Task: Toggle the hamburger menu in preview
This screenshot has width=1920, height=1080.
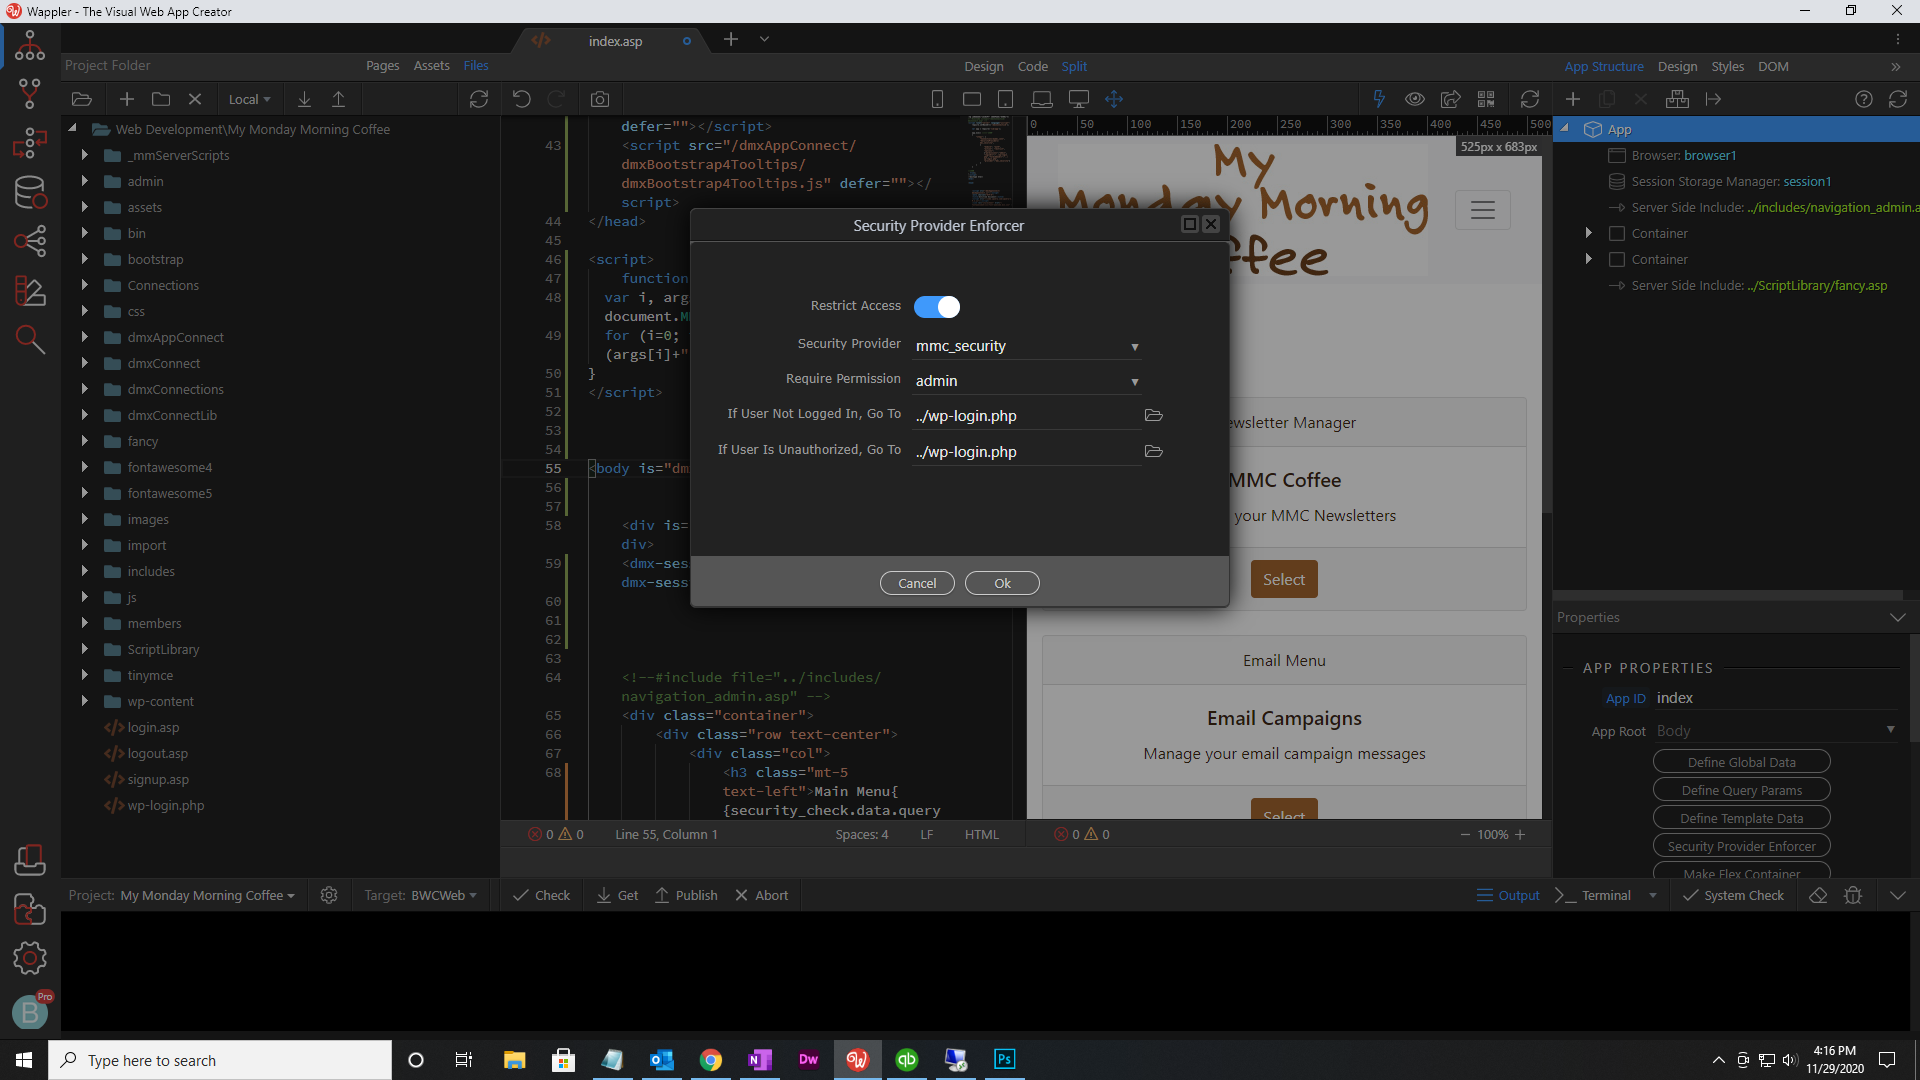Action: pos(1482,210)
